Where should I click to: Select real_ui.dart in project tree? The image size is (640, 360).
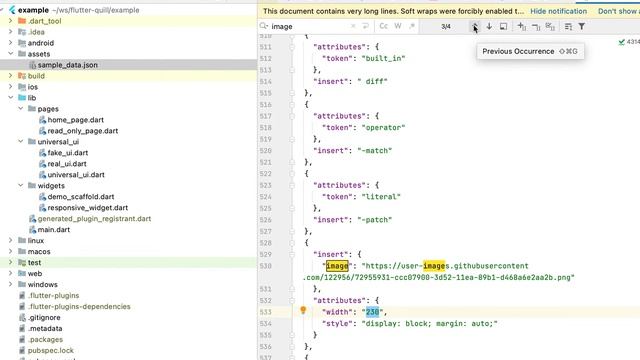(x=67, y=164)
